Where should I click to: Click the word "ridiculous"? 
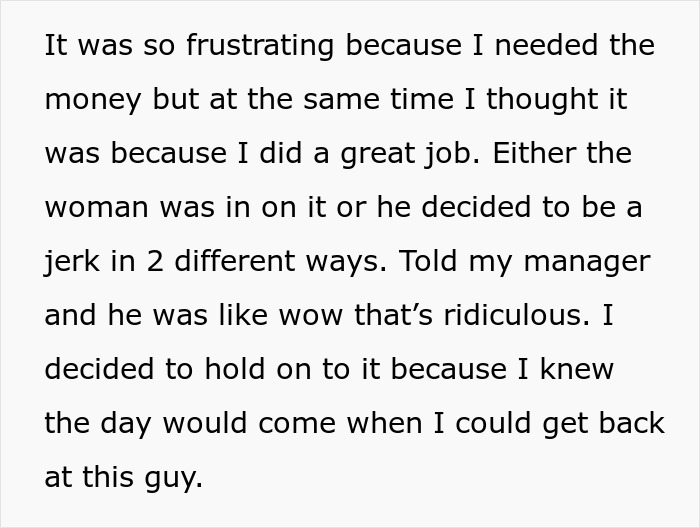(519, 316)
